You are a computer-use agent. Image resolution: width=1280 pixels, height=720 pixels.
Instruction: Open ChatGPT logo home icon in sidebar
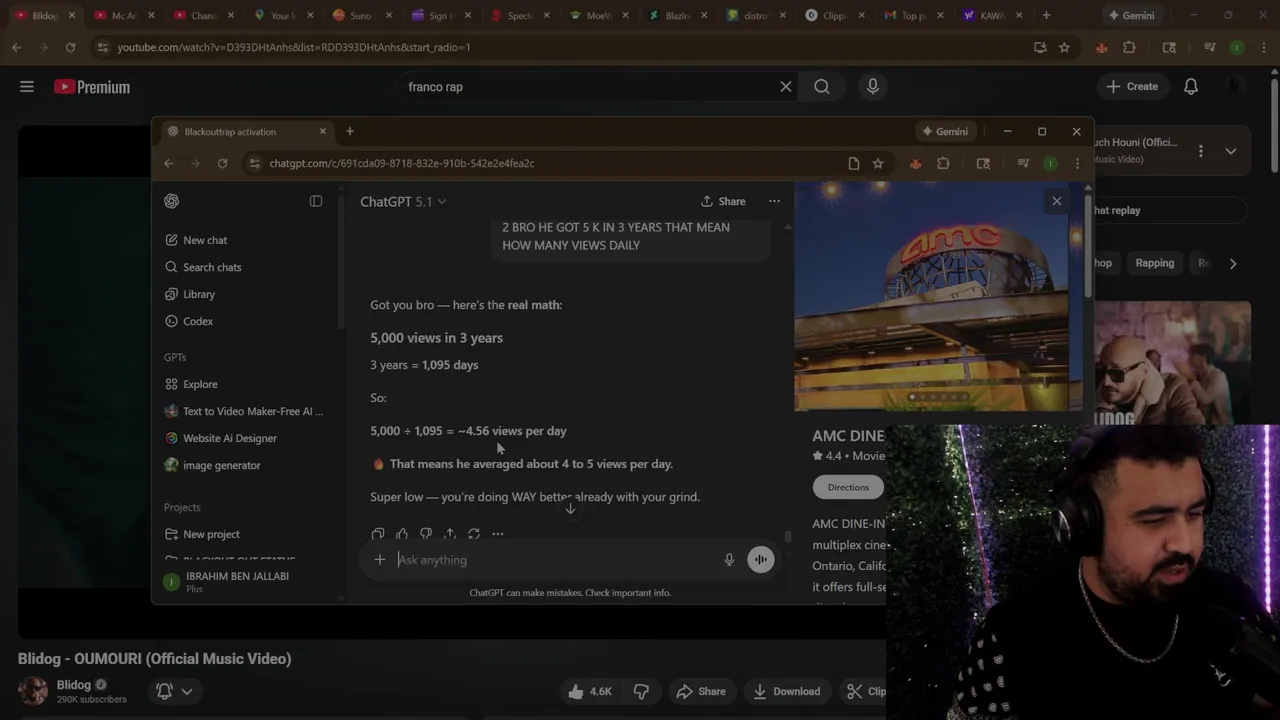(172, 201)
